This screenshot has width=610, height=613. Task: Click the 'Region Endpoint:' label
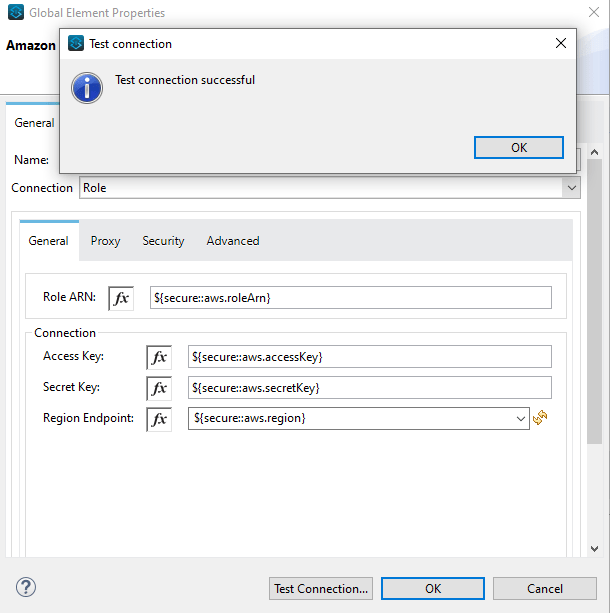pyautogui.click(x=88, y=418)
